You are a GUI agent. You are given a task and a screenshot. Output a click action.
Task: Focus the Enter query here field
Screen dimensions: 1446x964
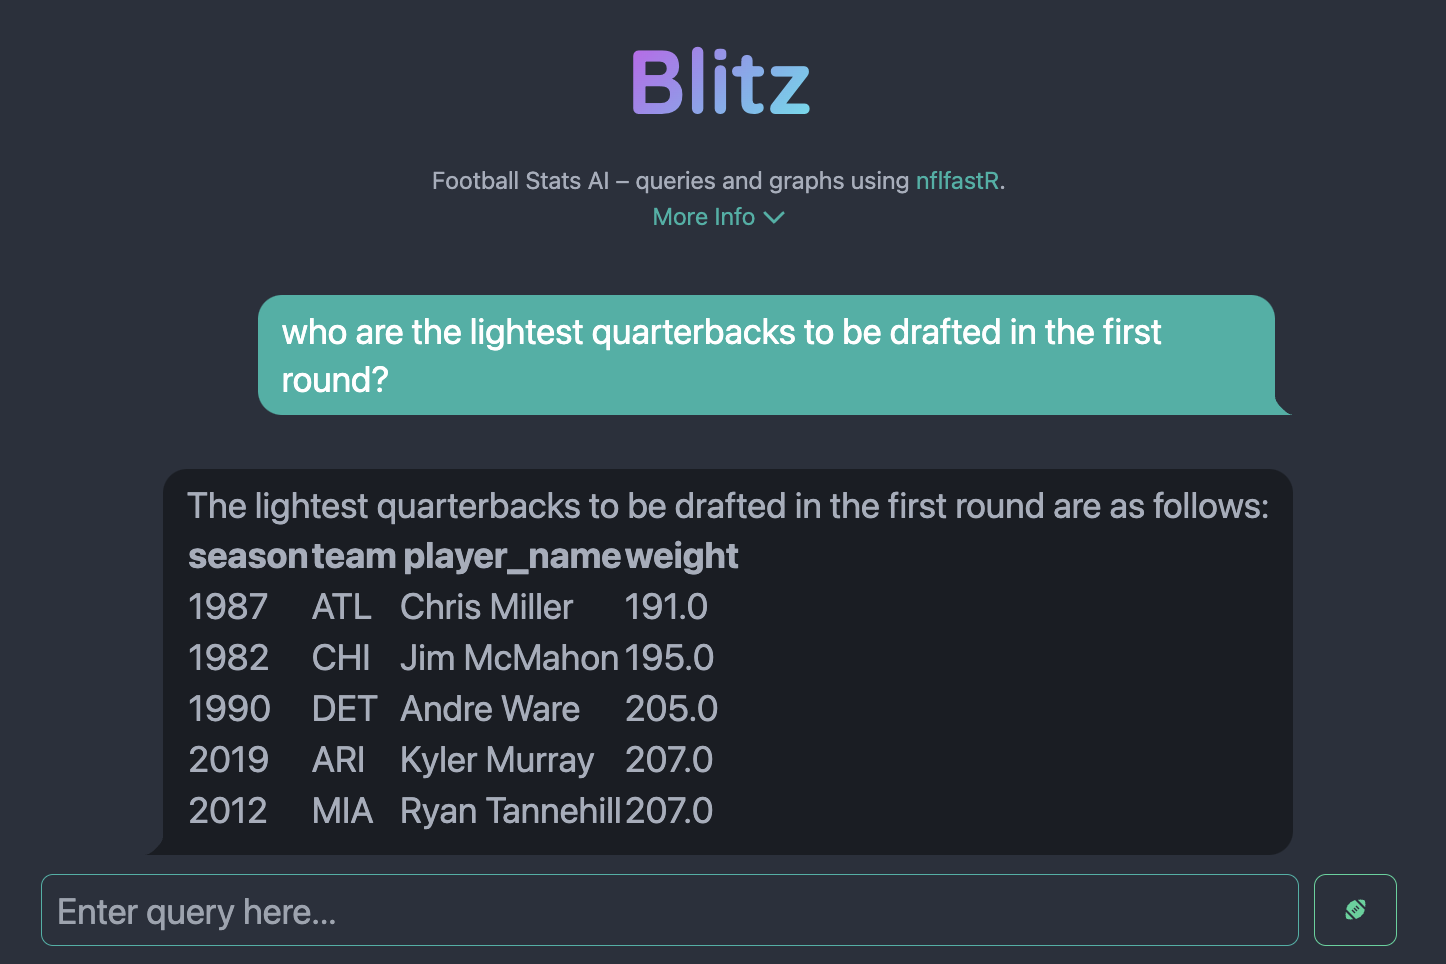[670, 910]
